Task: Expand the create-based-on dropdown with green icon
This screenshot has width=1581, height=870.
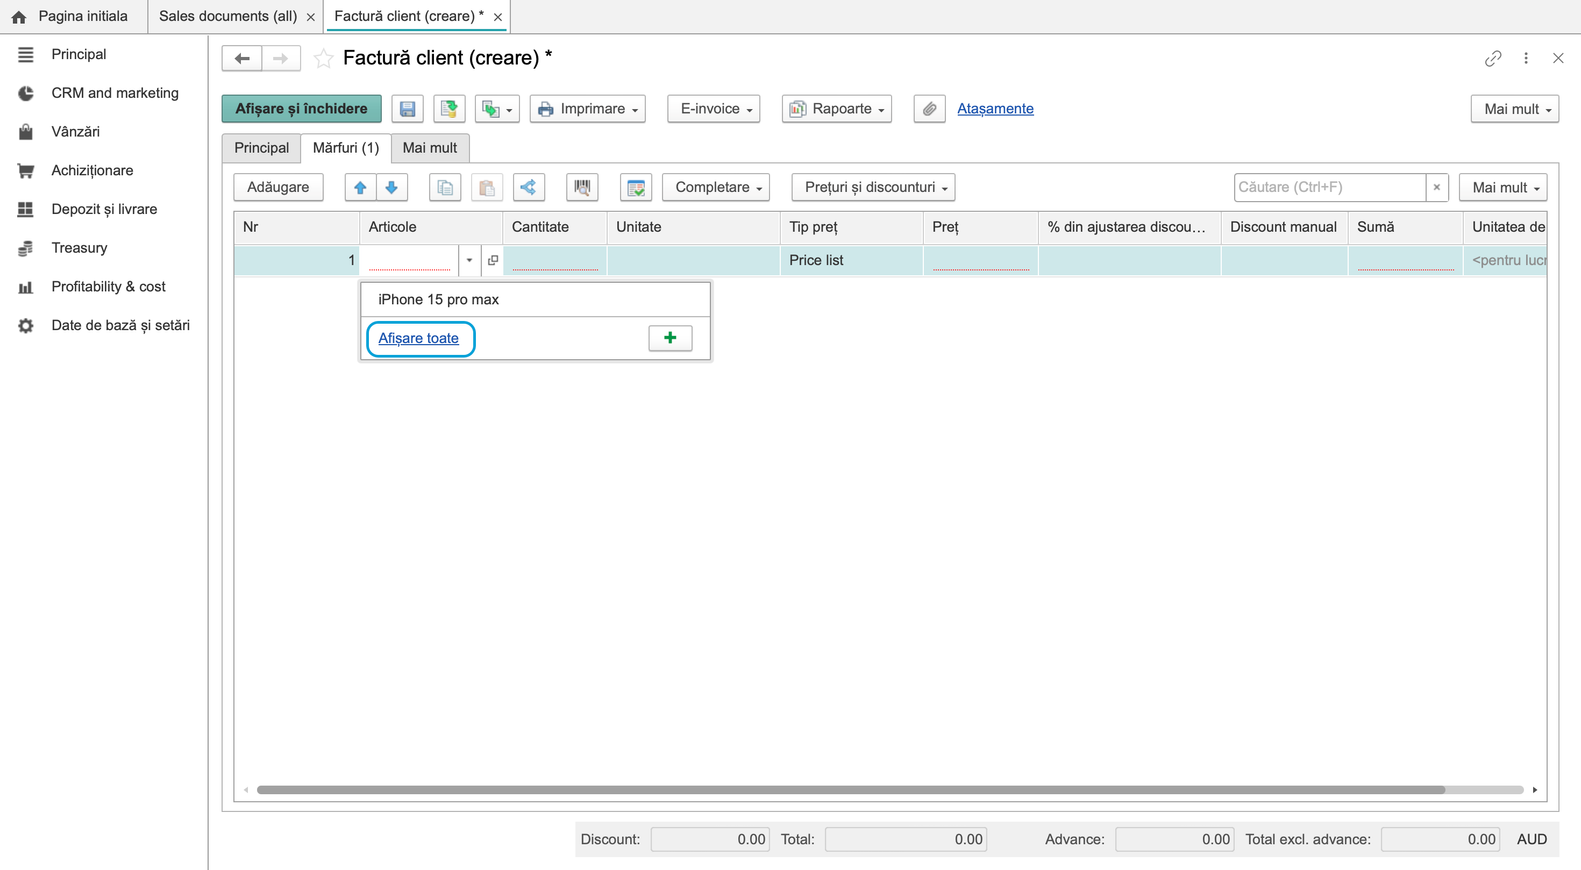Action: 497,109
